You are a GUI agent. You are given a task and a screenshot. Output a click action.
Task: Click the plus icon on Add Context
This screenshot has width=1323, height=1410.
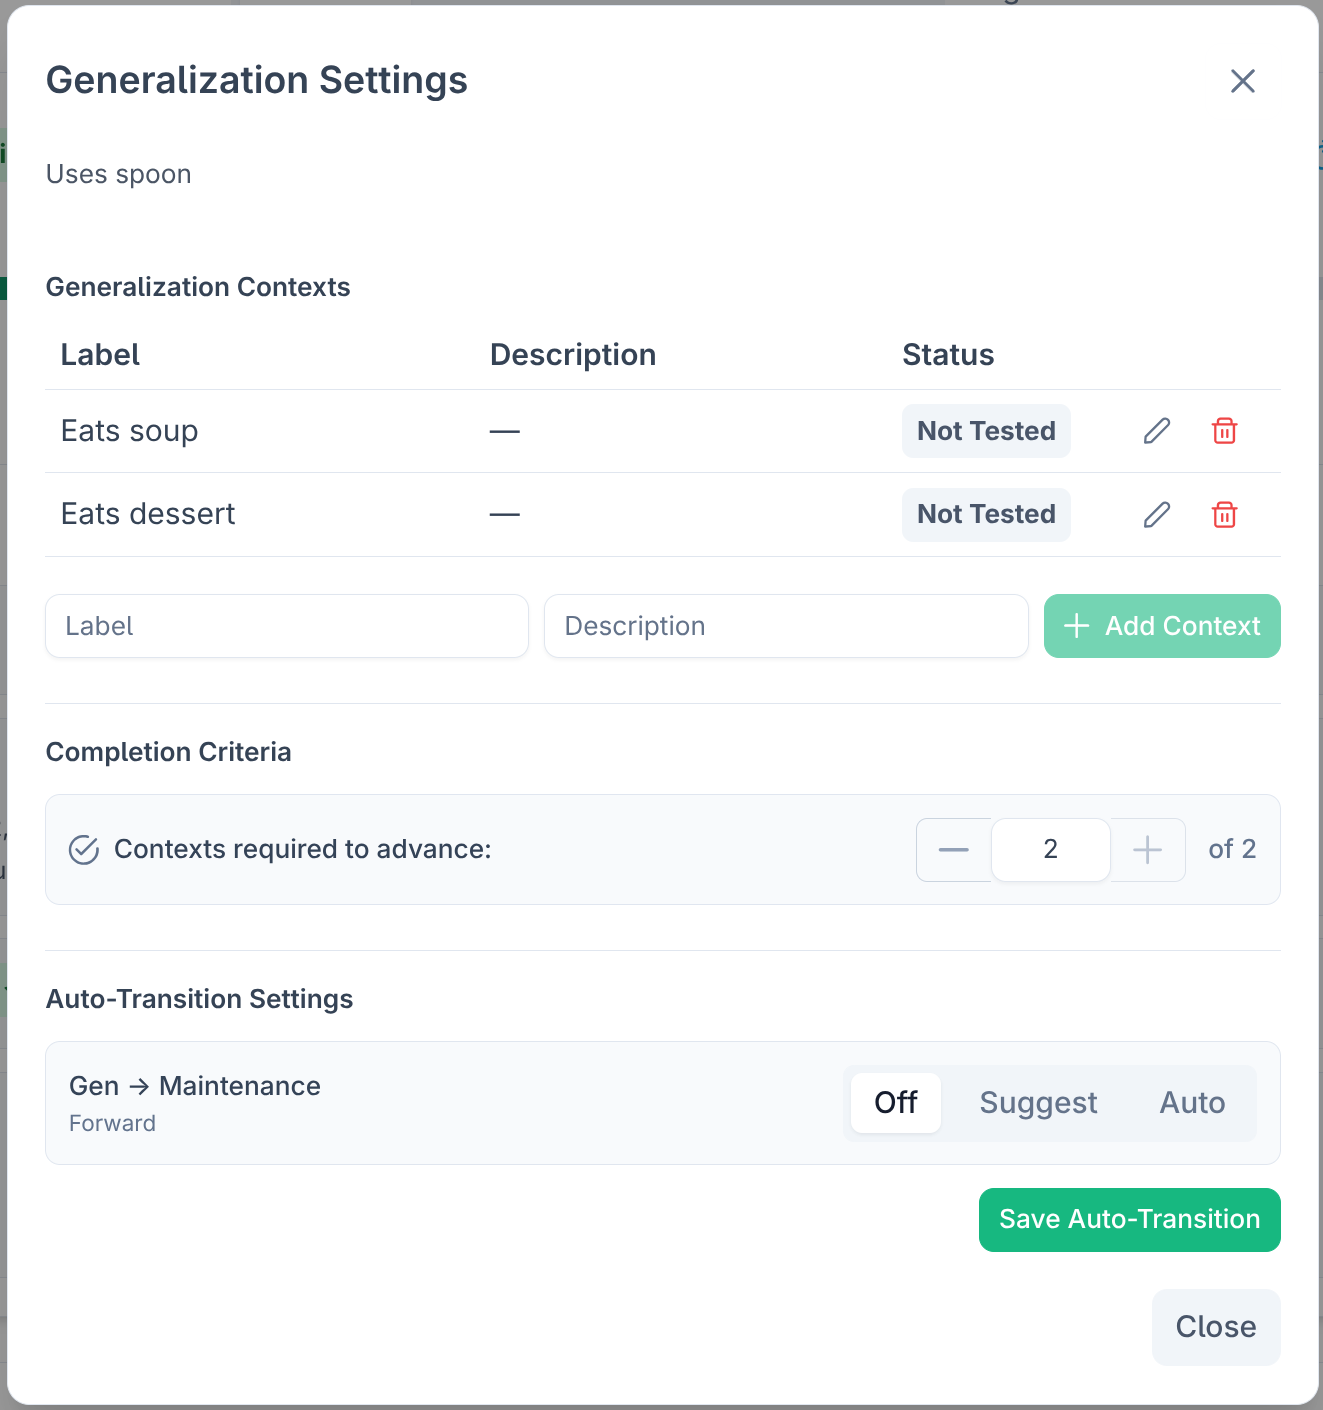tap(1076, 626)
